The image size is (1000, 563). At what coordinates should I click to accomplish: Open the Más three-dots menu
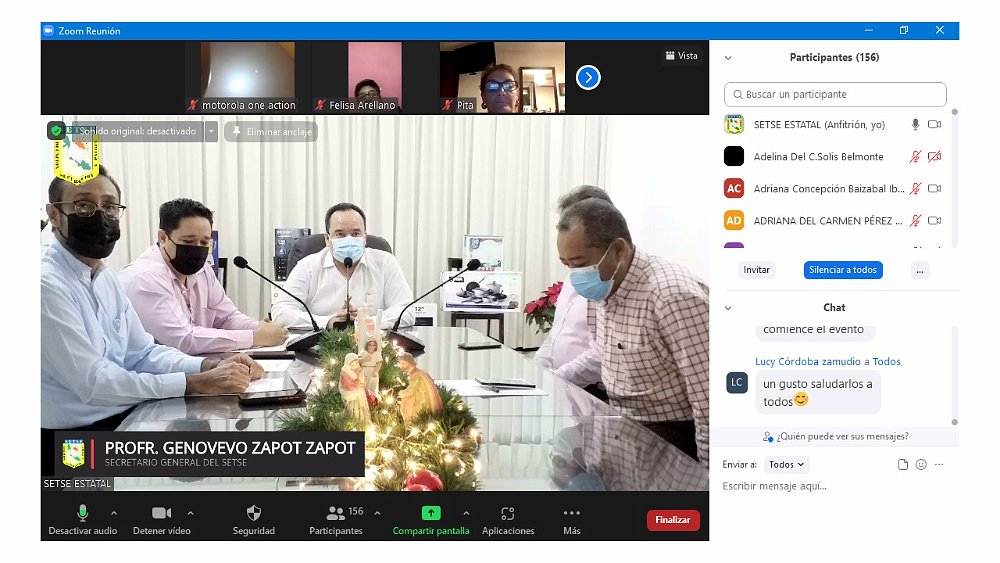click(571, 513)
